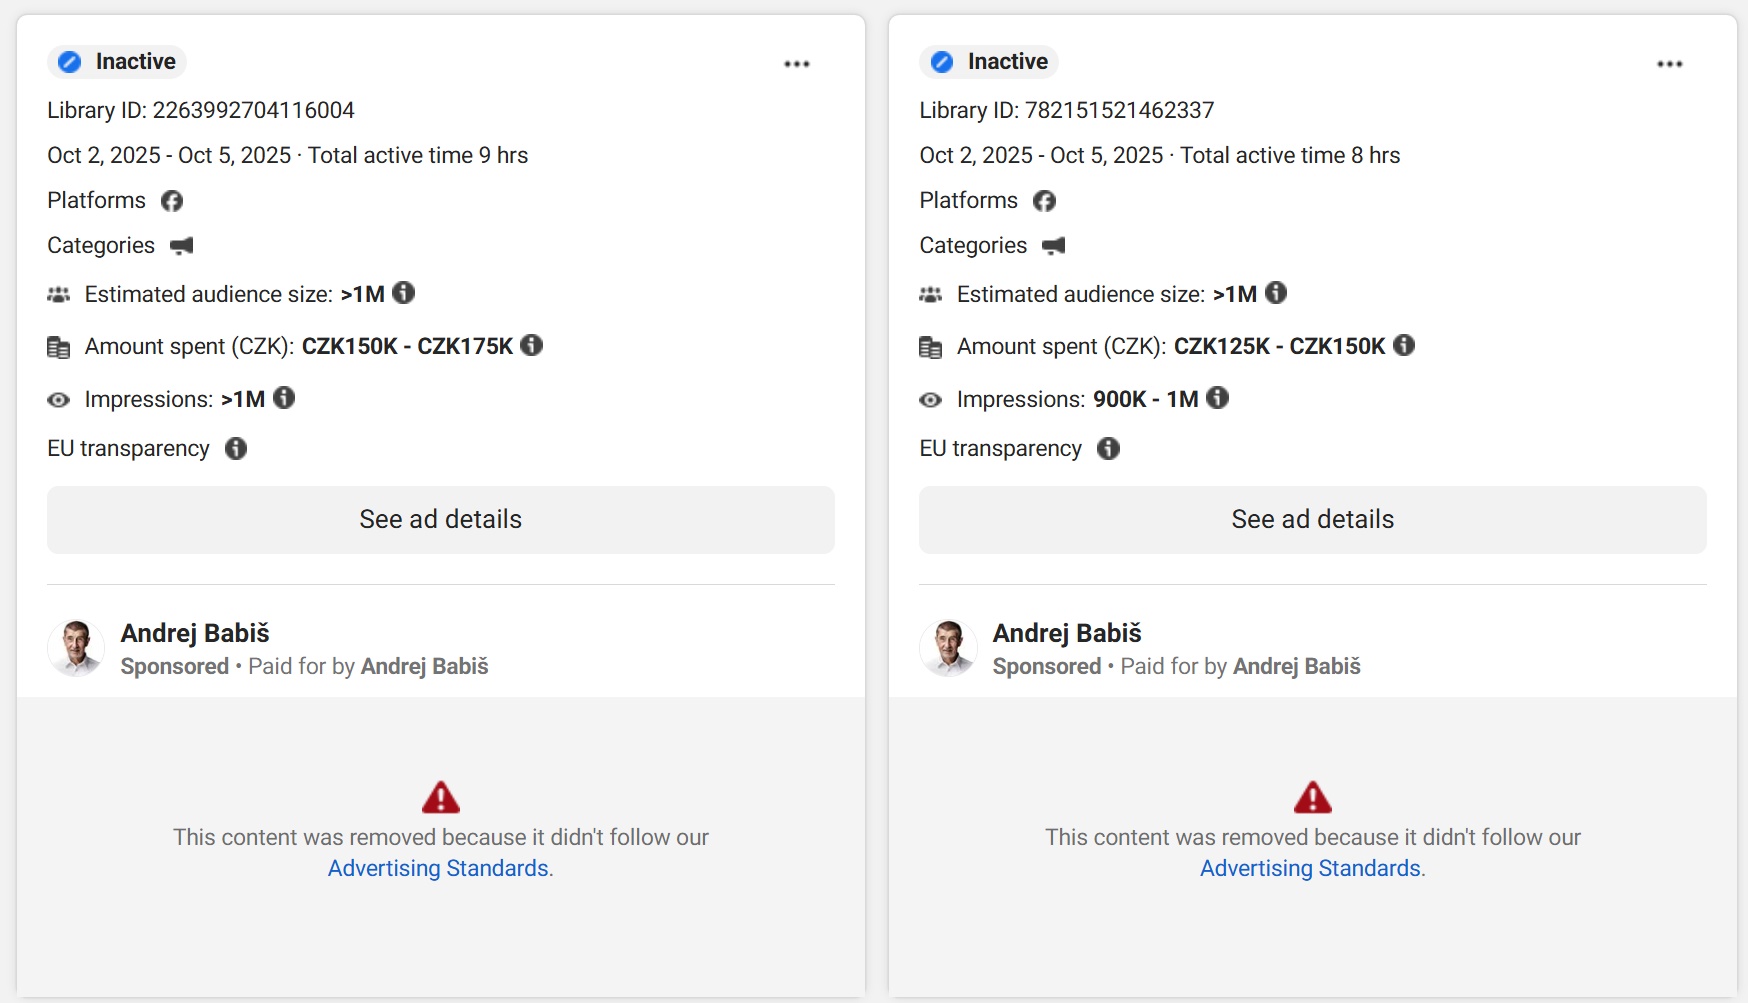Click the Inactive status badge on left card
The image size is (1748, 1003).
tap(117, 62)
